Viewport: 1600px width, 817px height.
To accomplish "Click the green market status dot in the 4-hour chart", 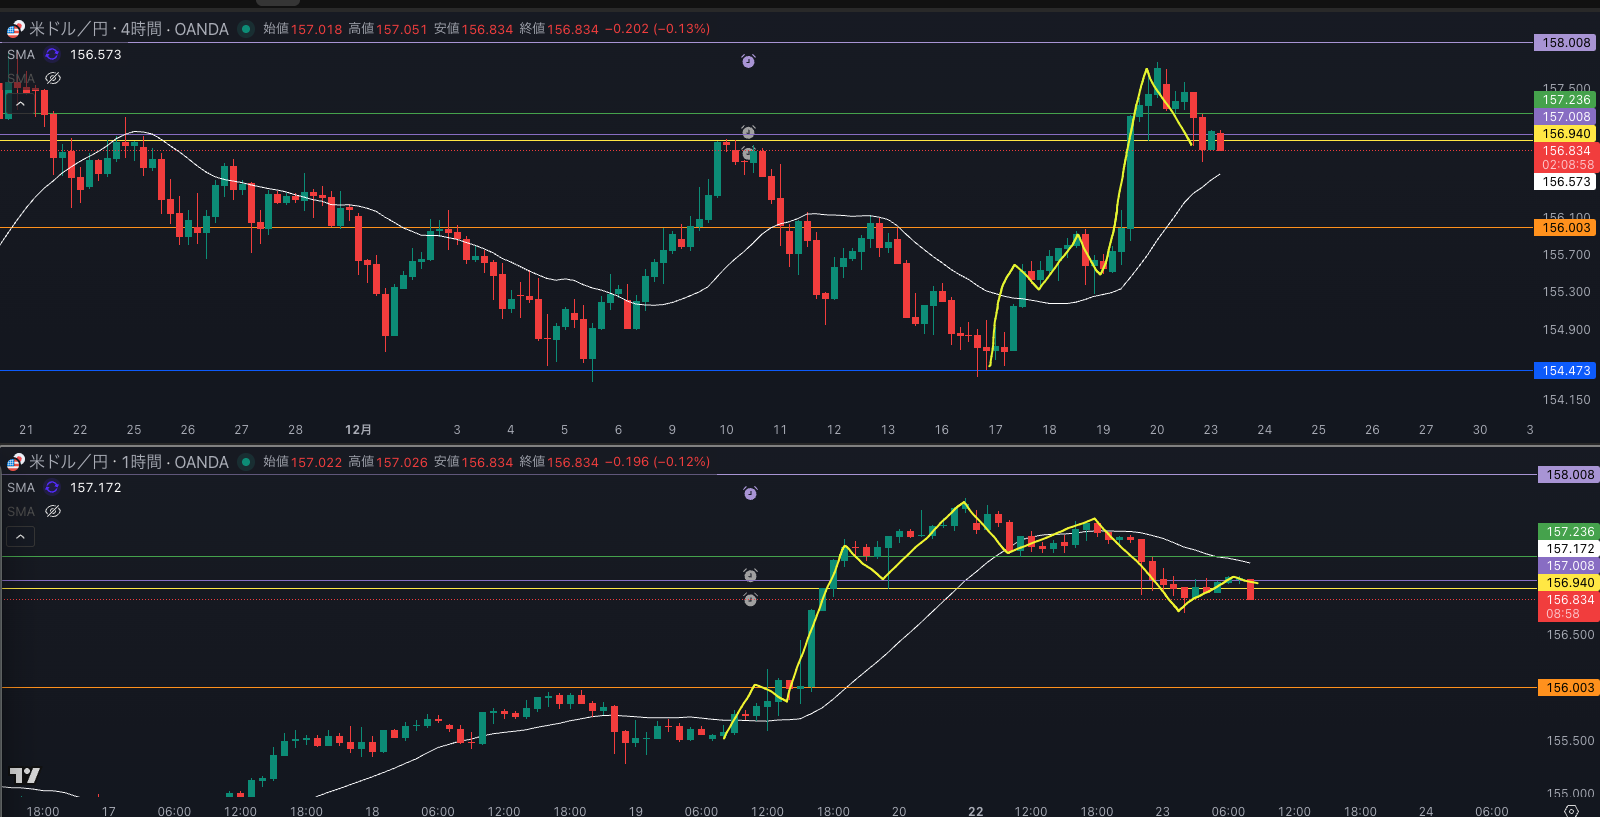I will (x=246, y=29).
